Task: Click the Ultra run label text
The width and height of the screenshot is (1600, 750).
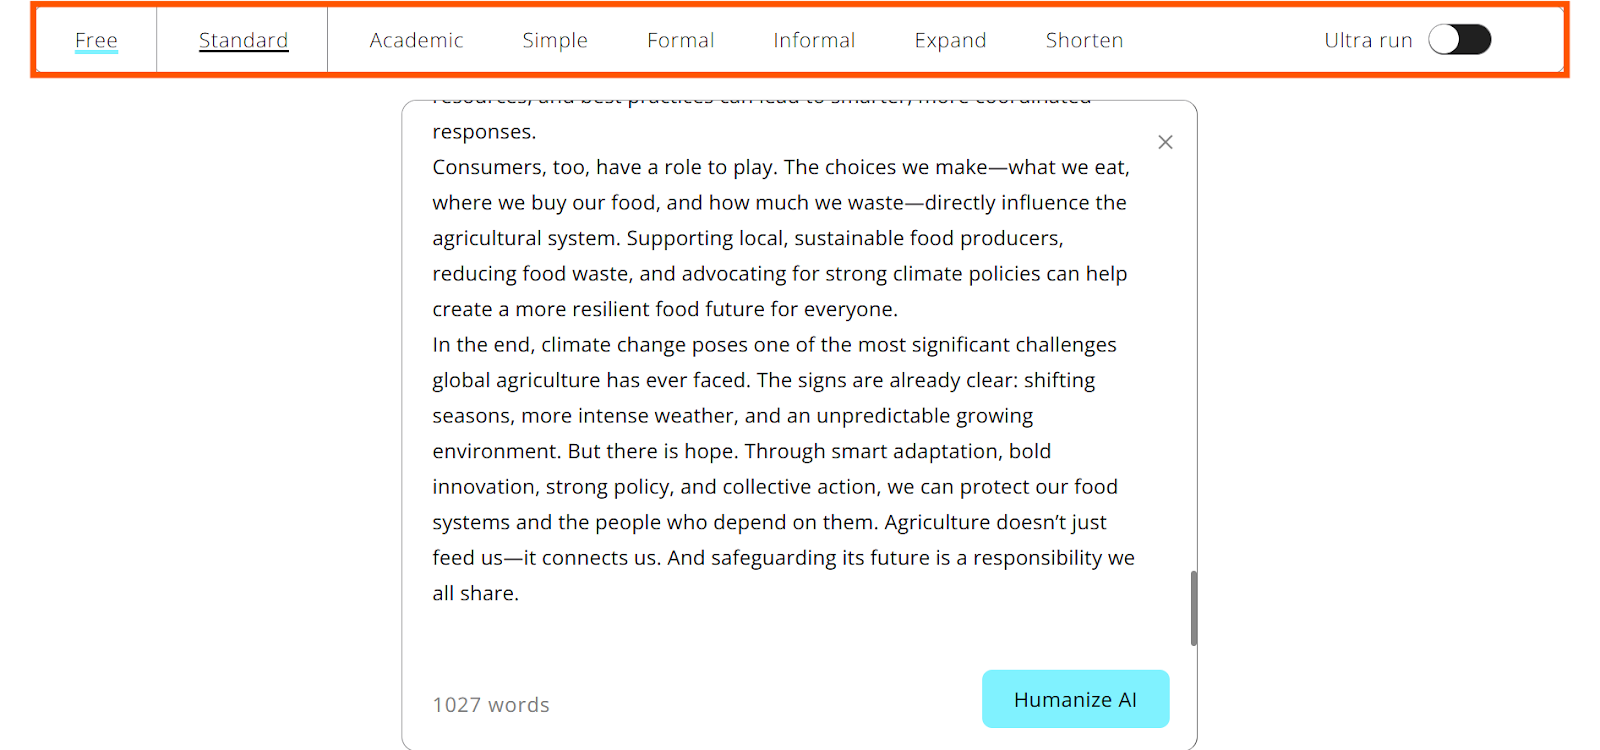Action: coord(1368,40)
